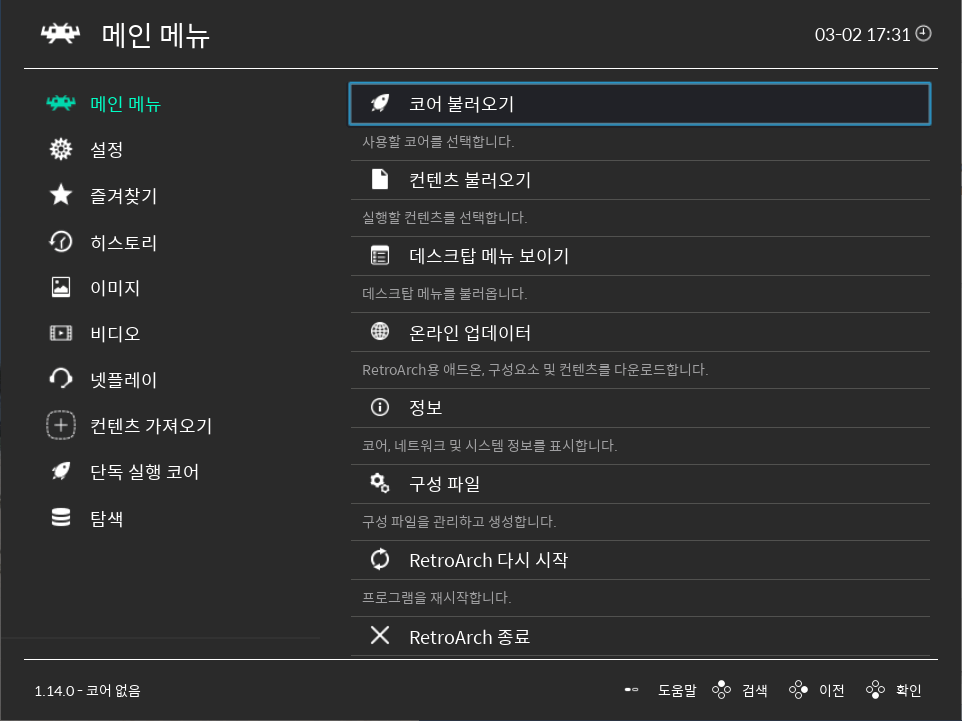Click the database icon for 탐색
The image size is (962, 721).
coord(61,518)
